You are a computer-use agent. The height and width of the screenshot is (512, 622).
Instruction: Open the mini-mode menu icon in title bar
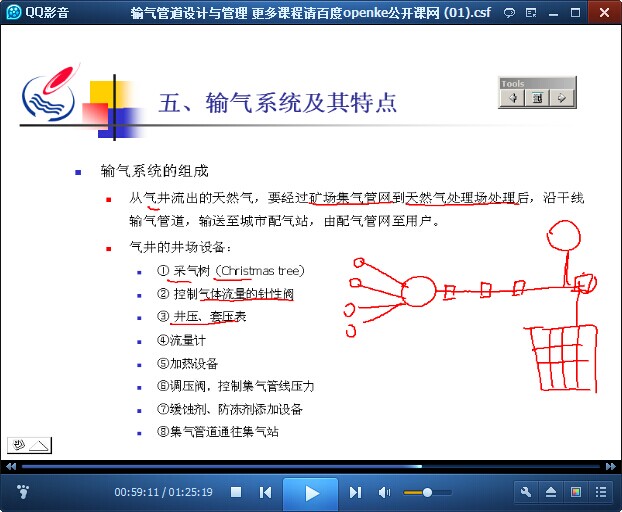pyautogui.click(x=531, y=13)
